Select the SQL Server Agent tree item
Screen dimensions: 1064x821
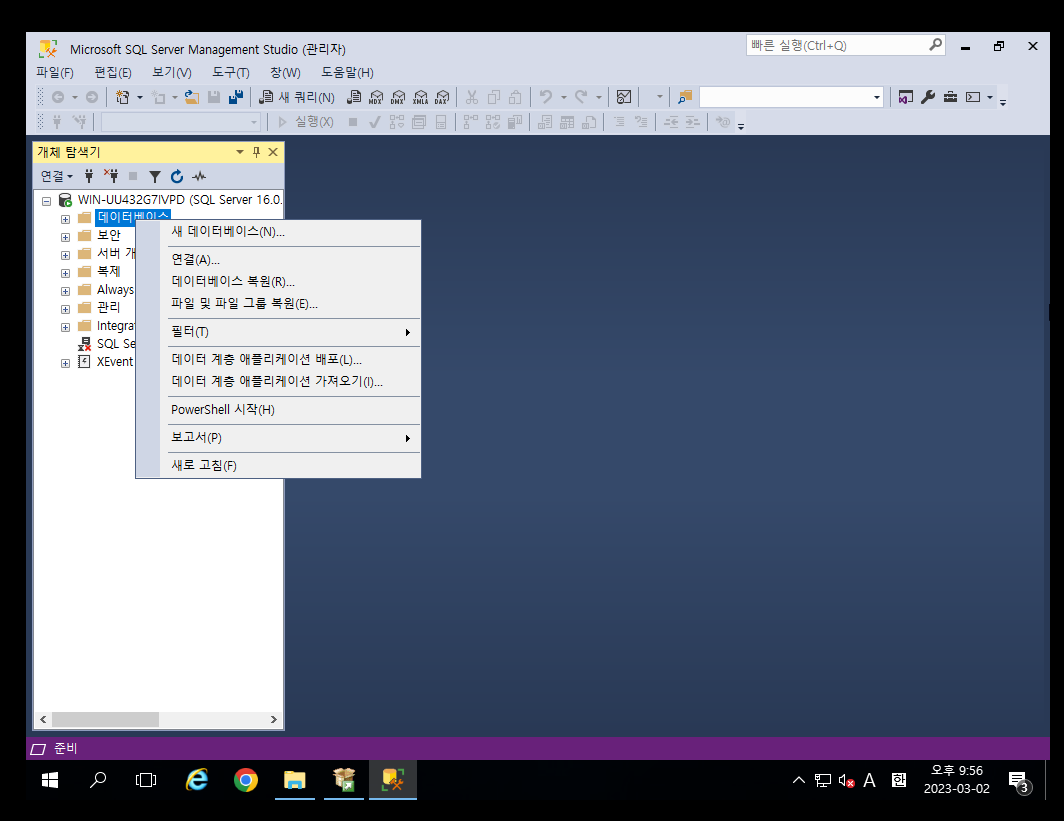[115, 344]
